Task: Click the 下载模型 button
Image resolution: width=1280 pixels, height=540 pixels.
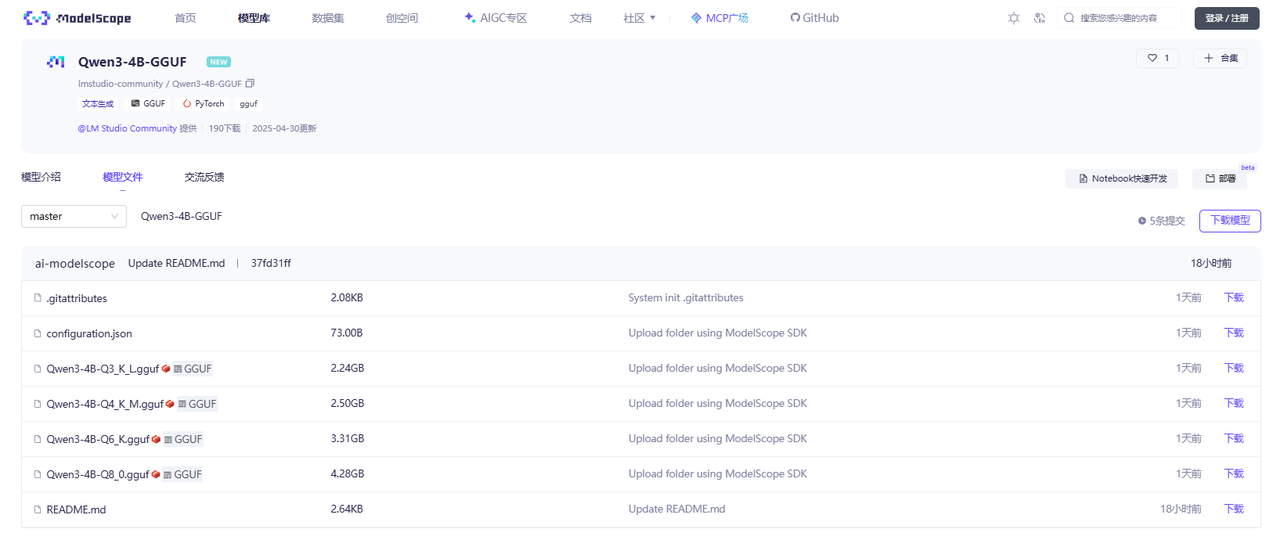Action: pos(1229,220)
